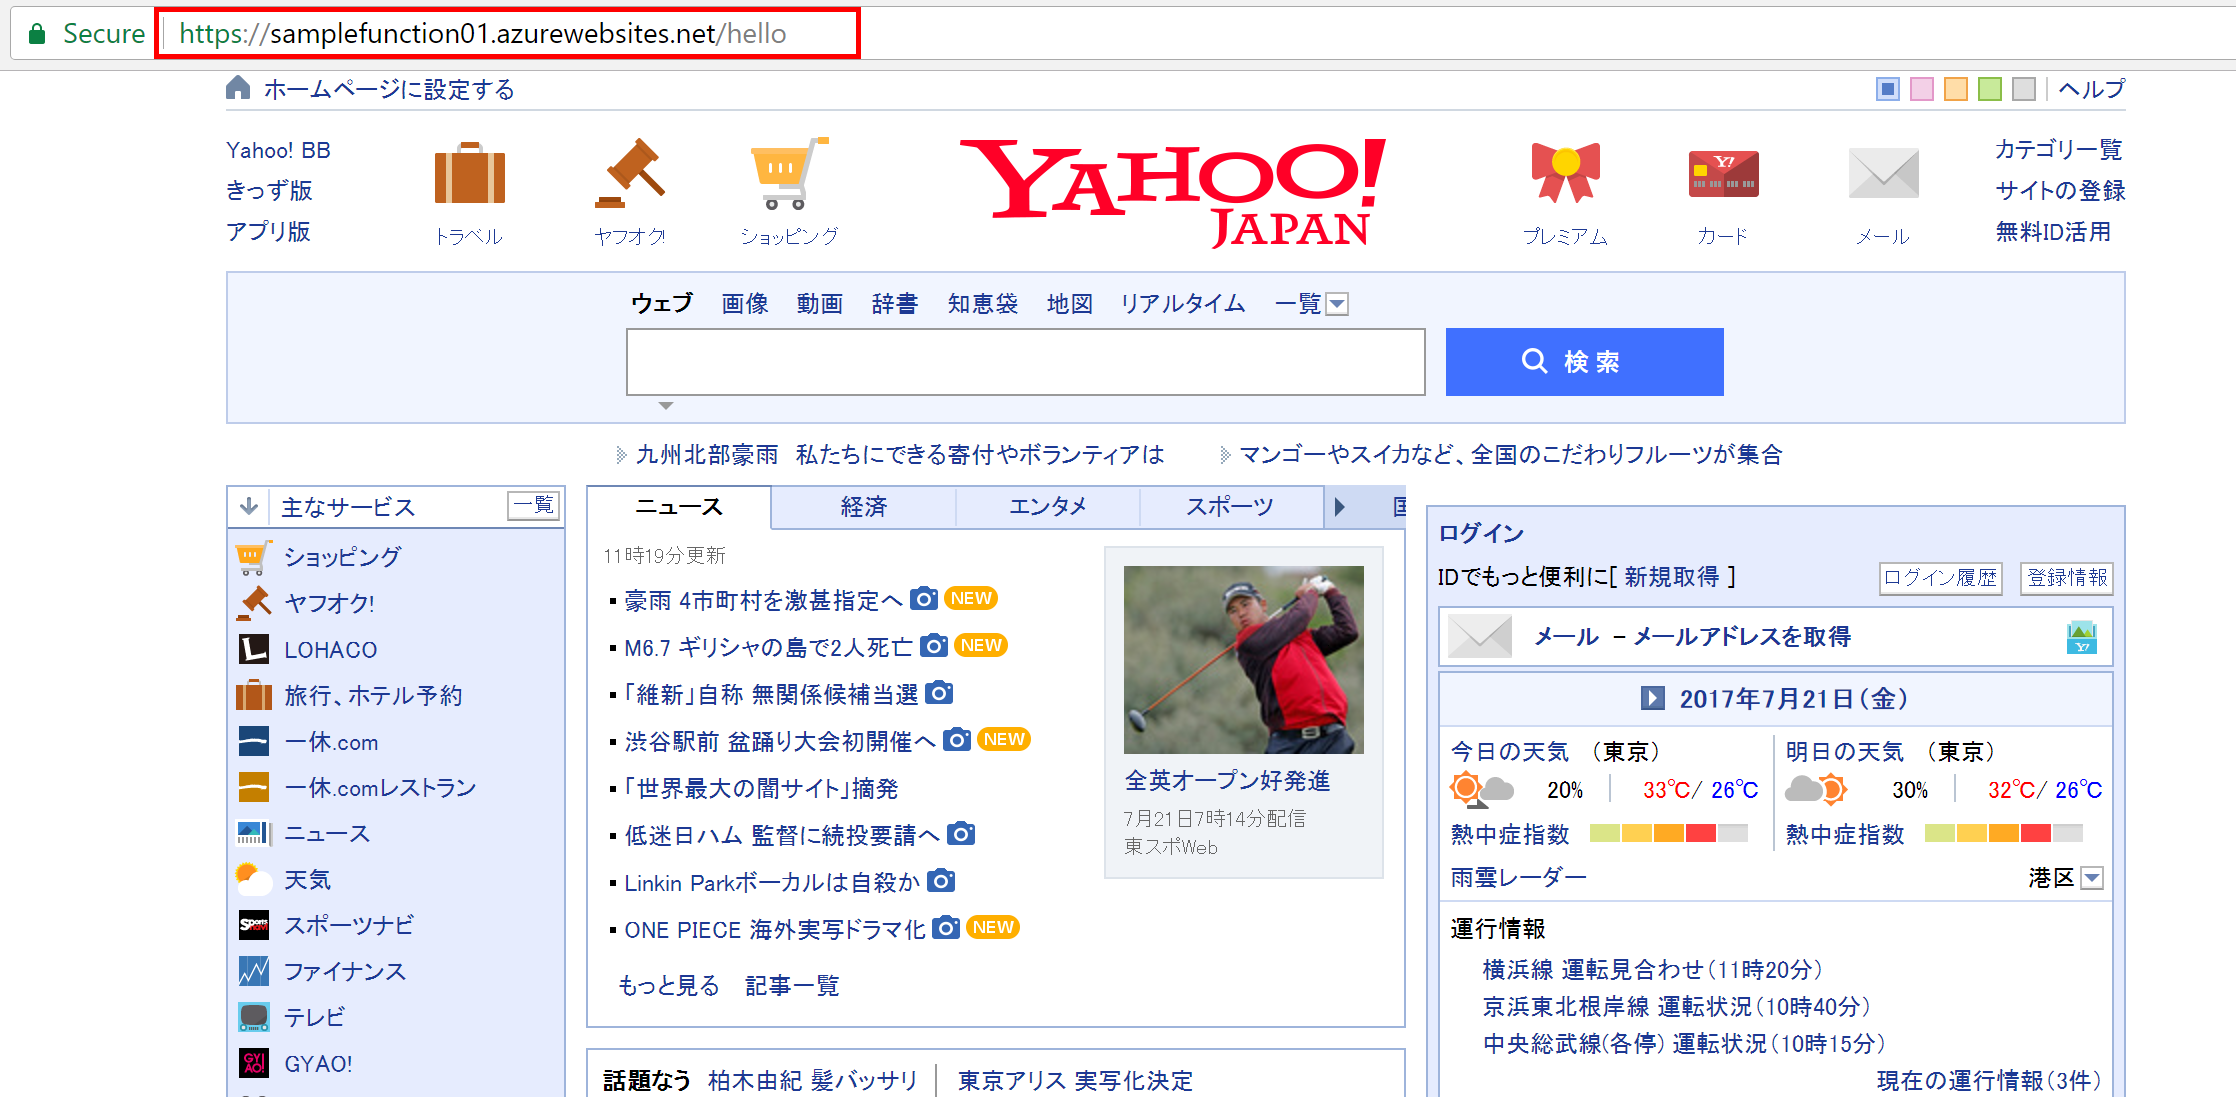The width and height of the screenshot is (2236, 1097).
Task: Select the ニュース tab
Action: tap(679, 507)
